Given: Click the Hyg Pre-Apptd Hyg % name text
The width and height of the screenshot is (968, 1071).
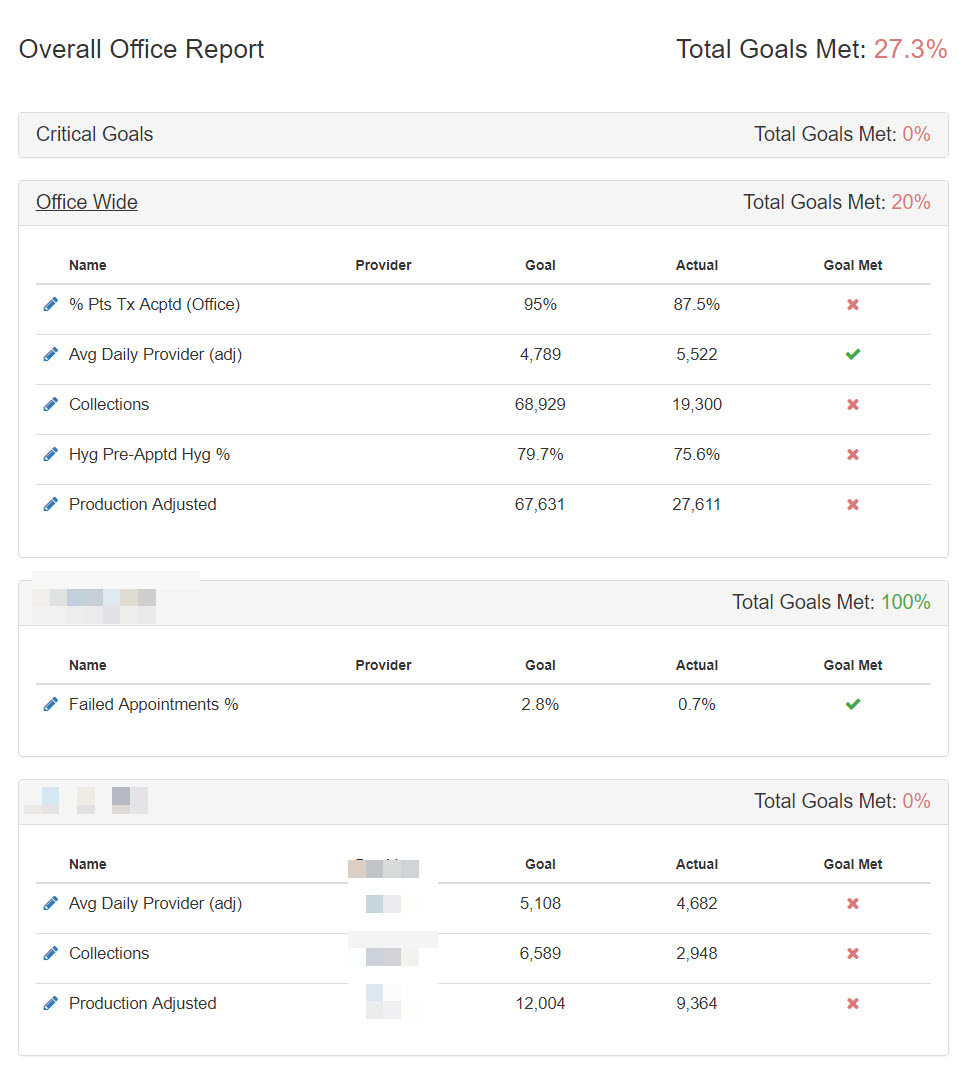Looking at the screenshot, I should pos(149,454).
